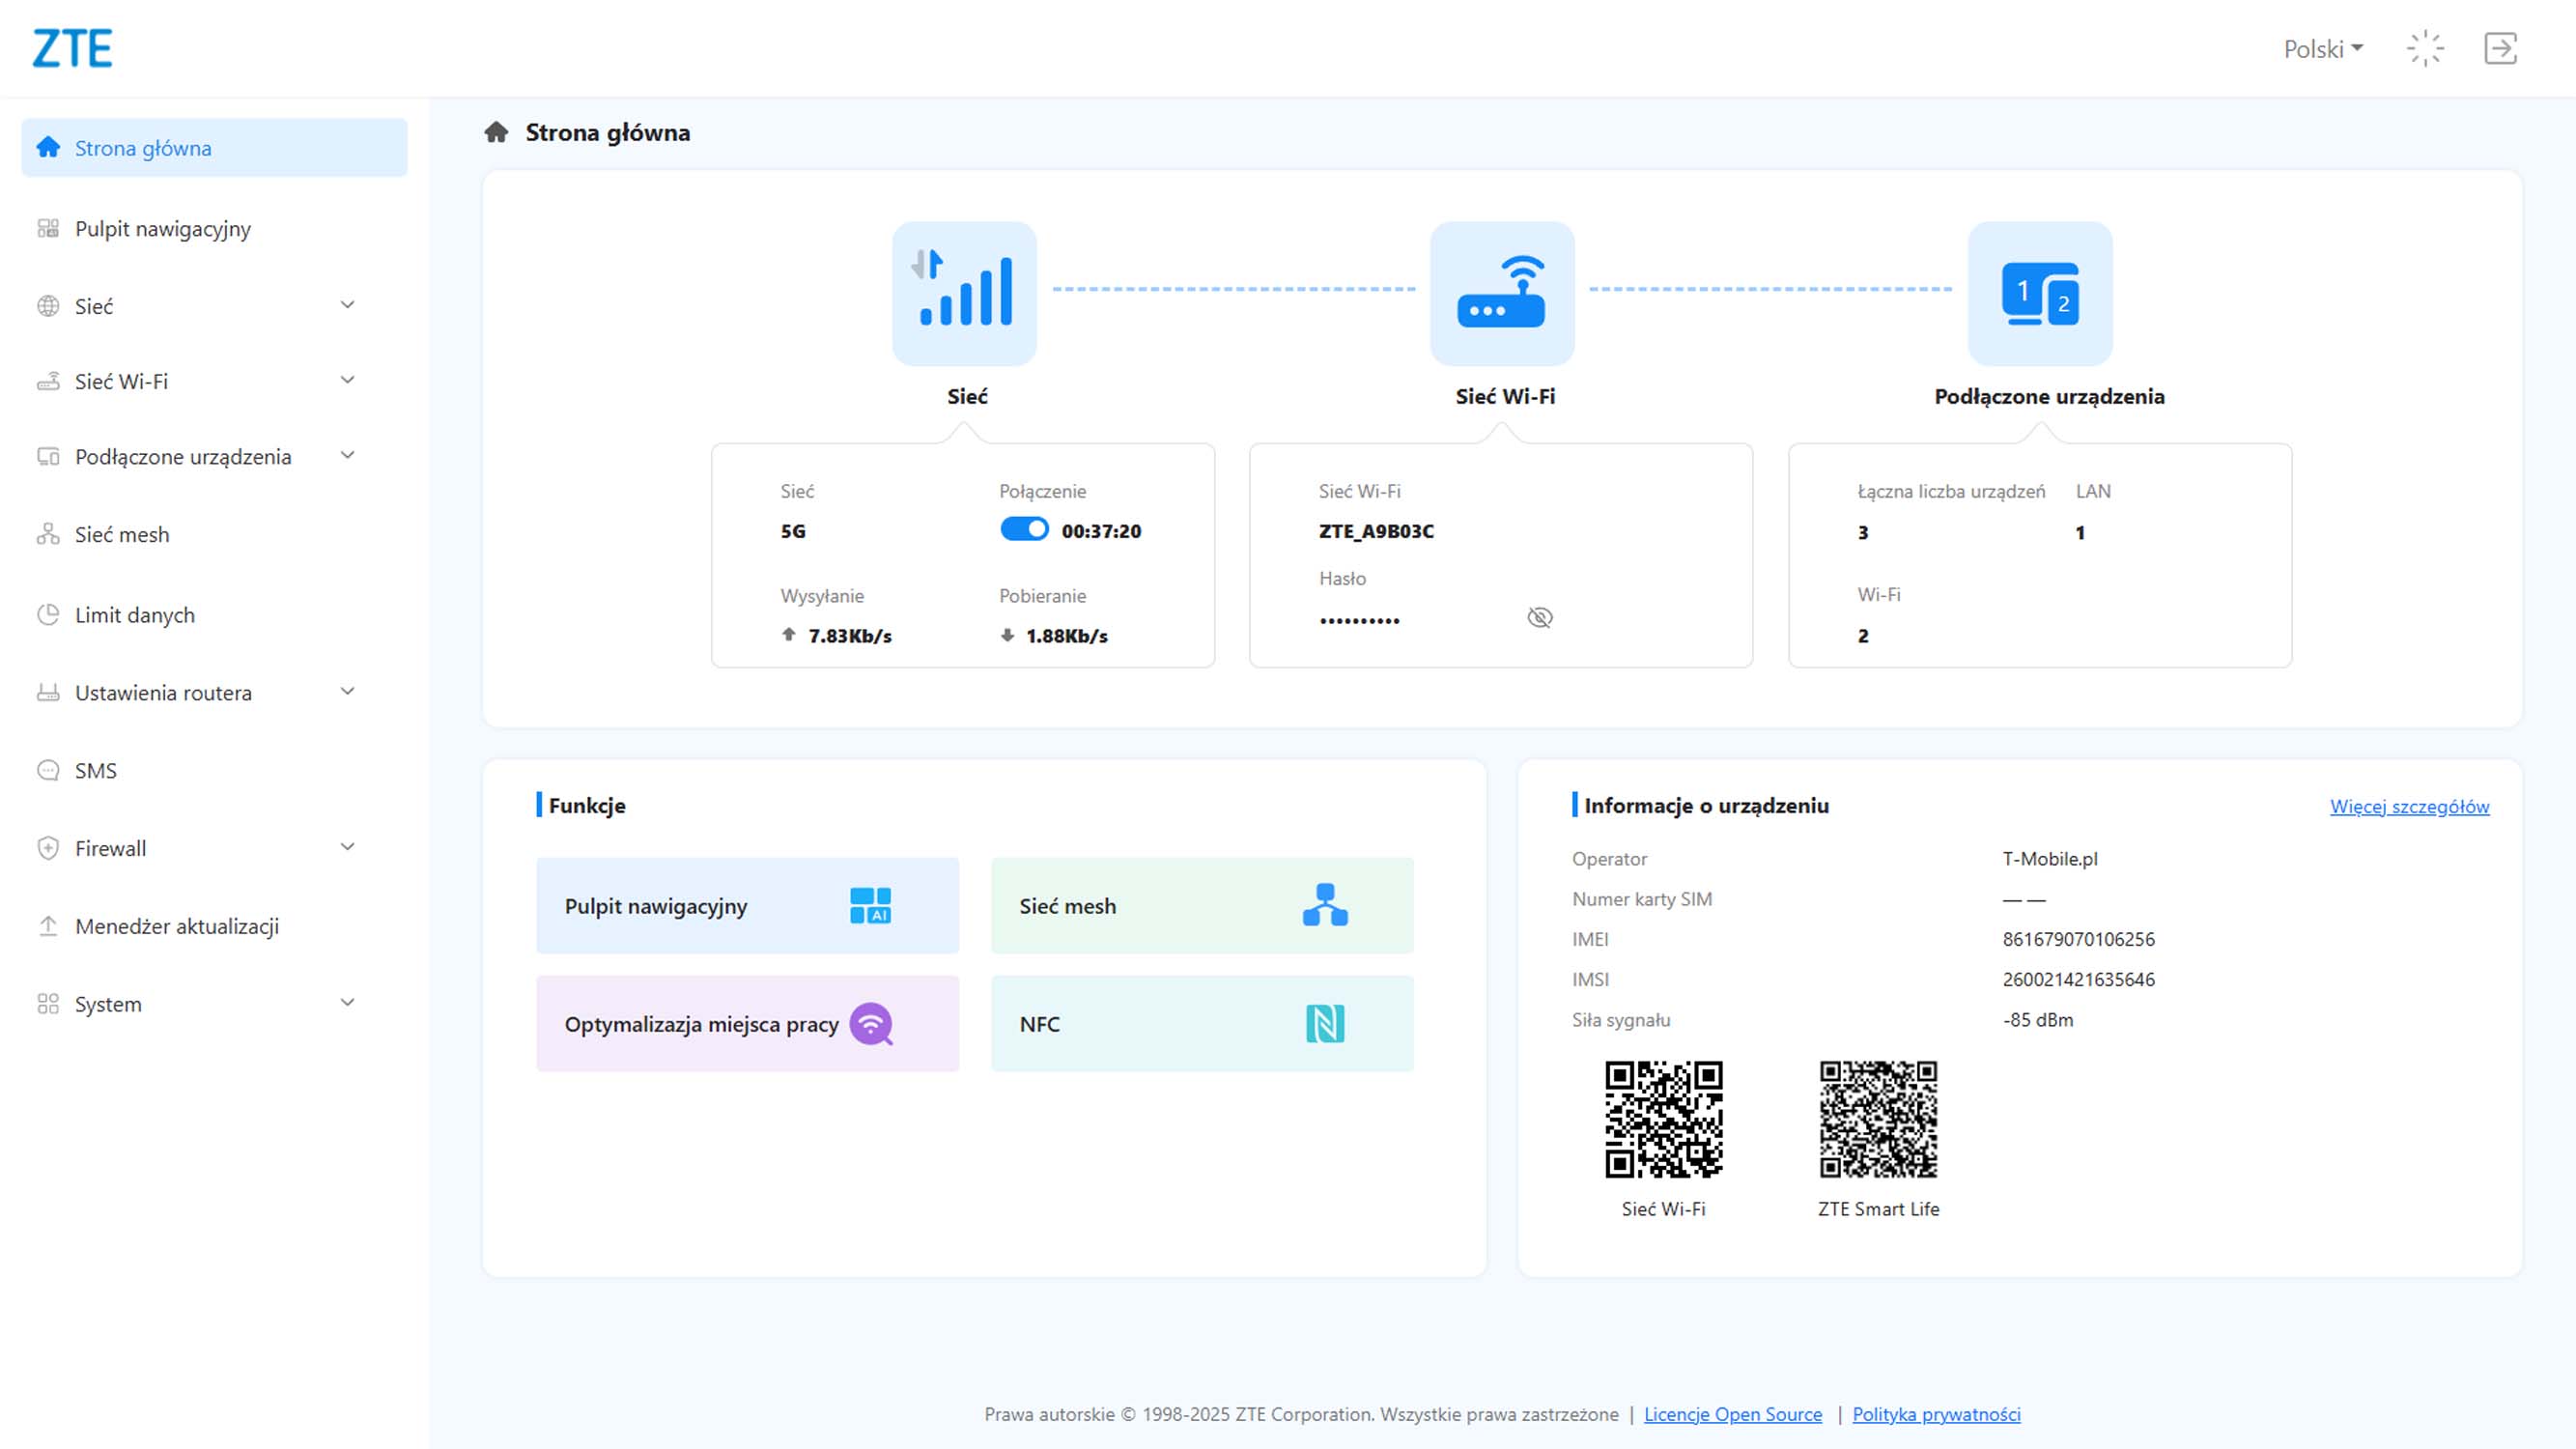The image size is (2576, 1449).
Task: Open the Polityka prywatności link
Action: [1935, 1413]
